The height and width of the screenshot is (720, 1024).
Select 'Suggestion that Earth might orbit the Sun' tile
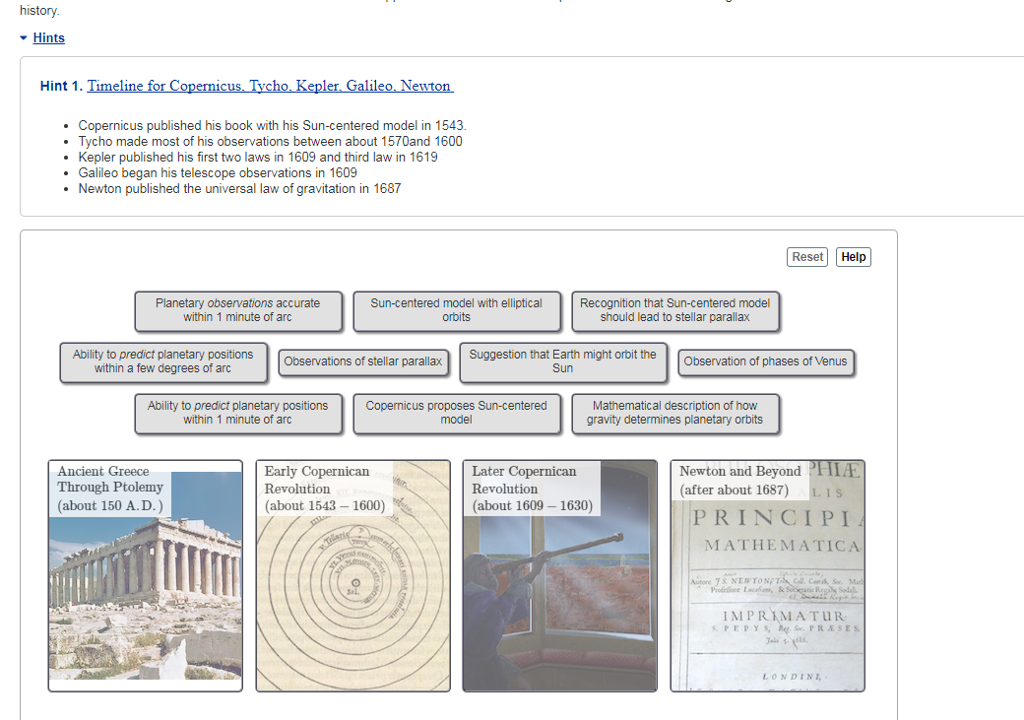(x=562, y=361)
